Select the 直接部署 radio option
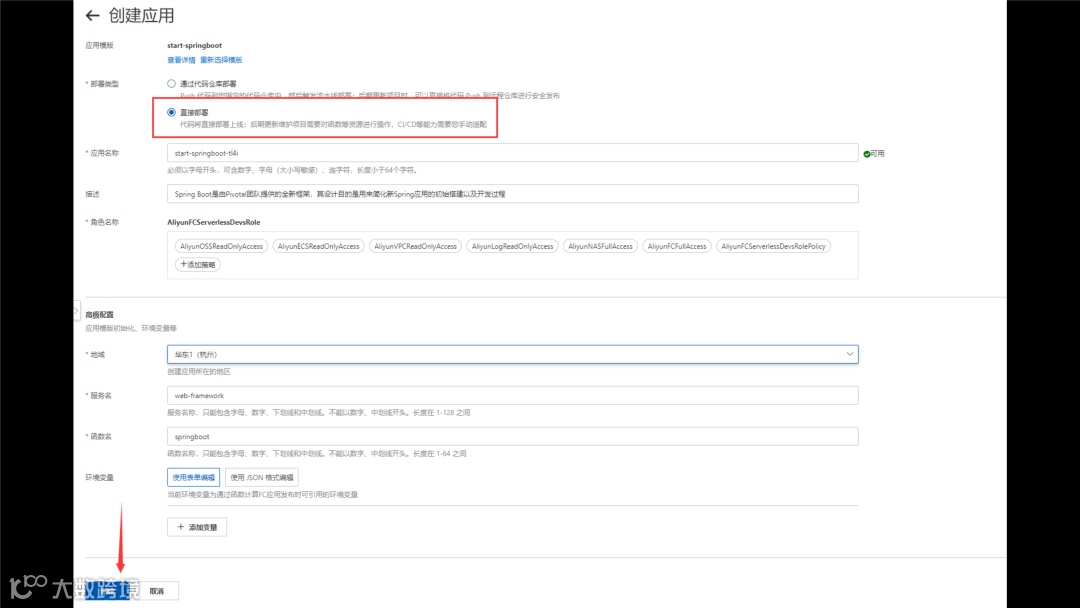Screen dimensions: 1080x608 coord(172,112)
